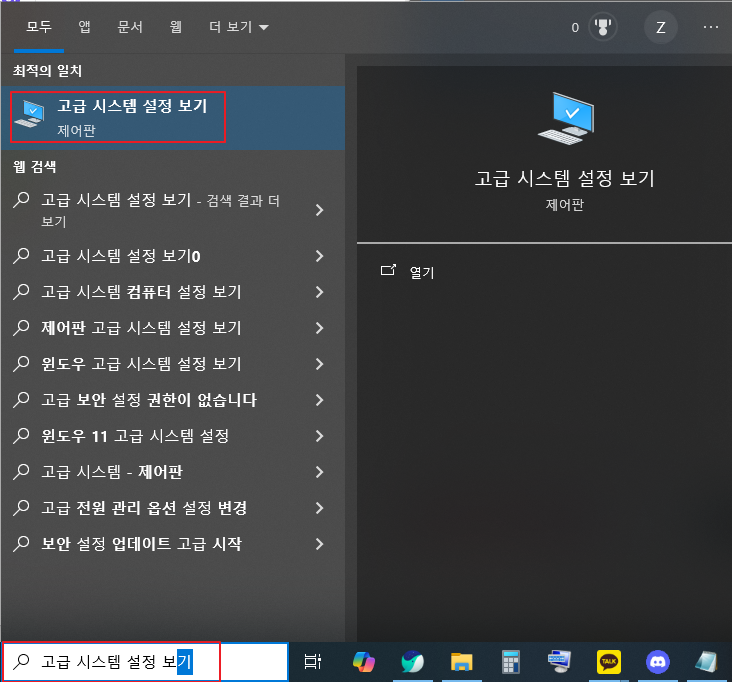
Task: Open the three-dot options menu
Action: pyautogui.click(x=711, y=27)
